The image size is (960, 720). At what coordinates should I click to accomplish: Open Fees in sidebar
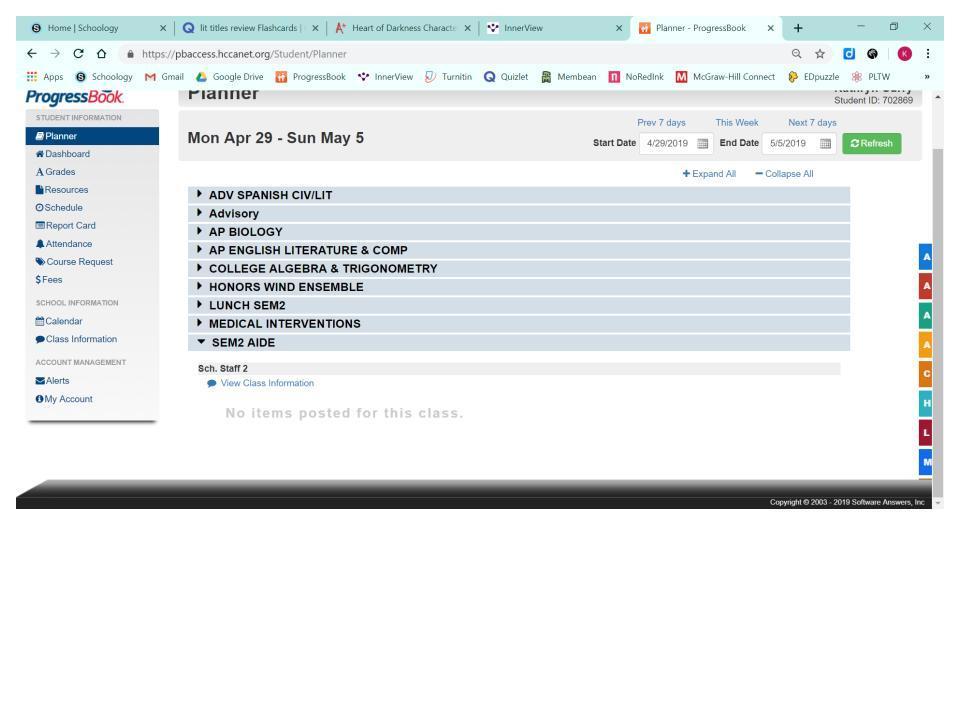(49, 280)
